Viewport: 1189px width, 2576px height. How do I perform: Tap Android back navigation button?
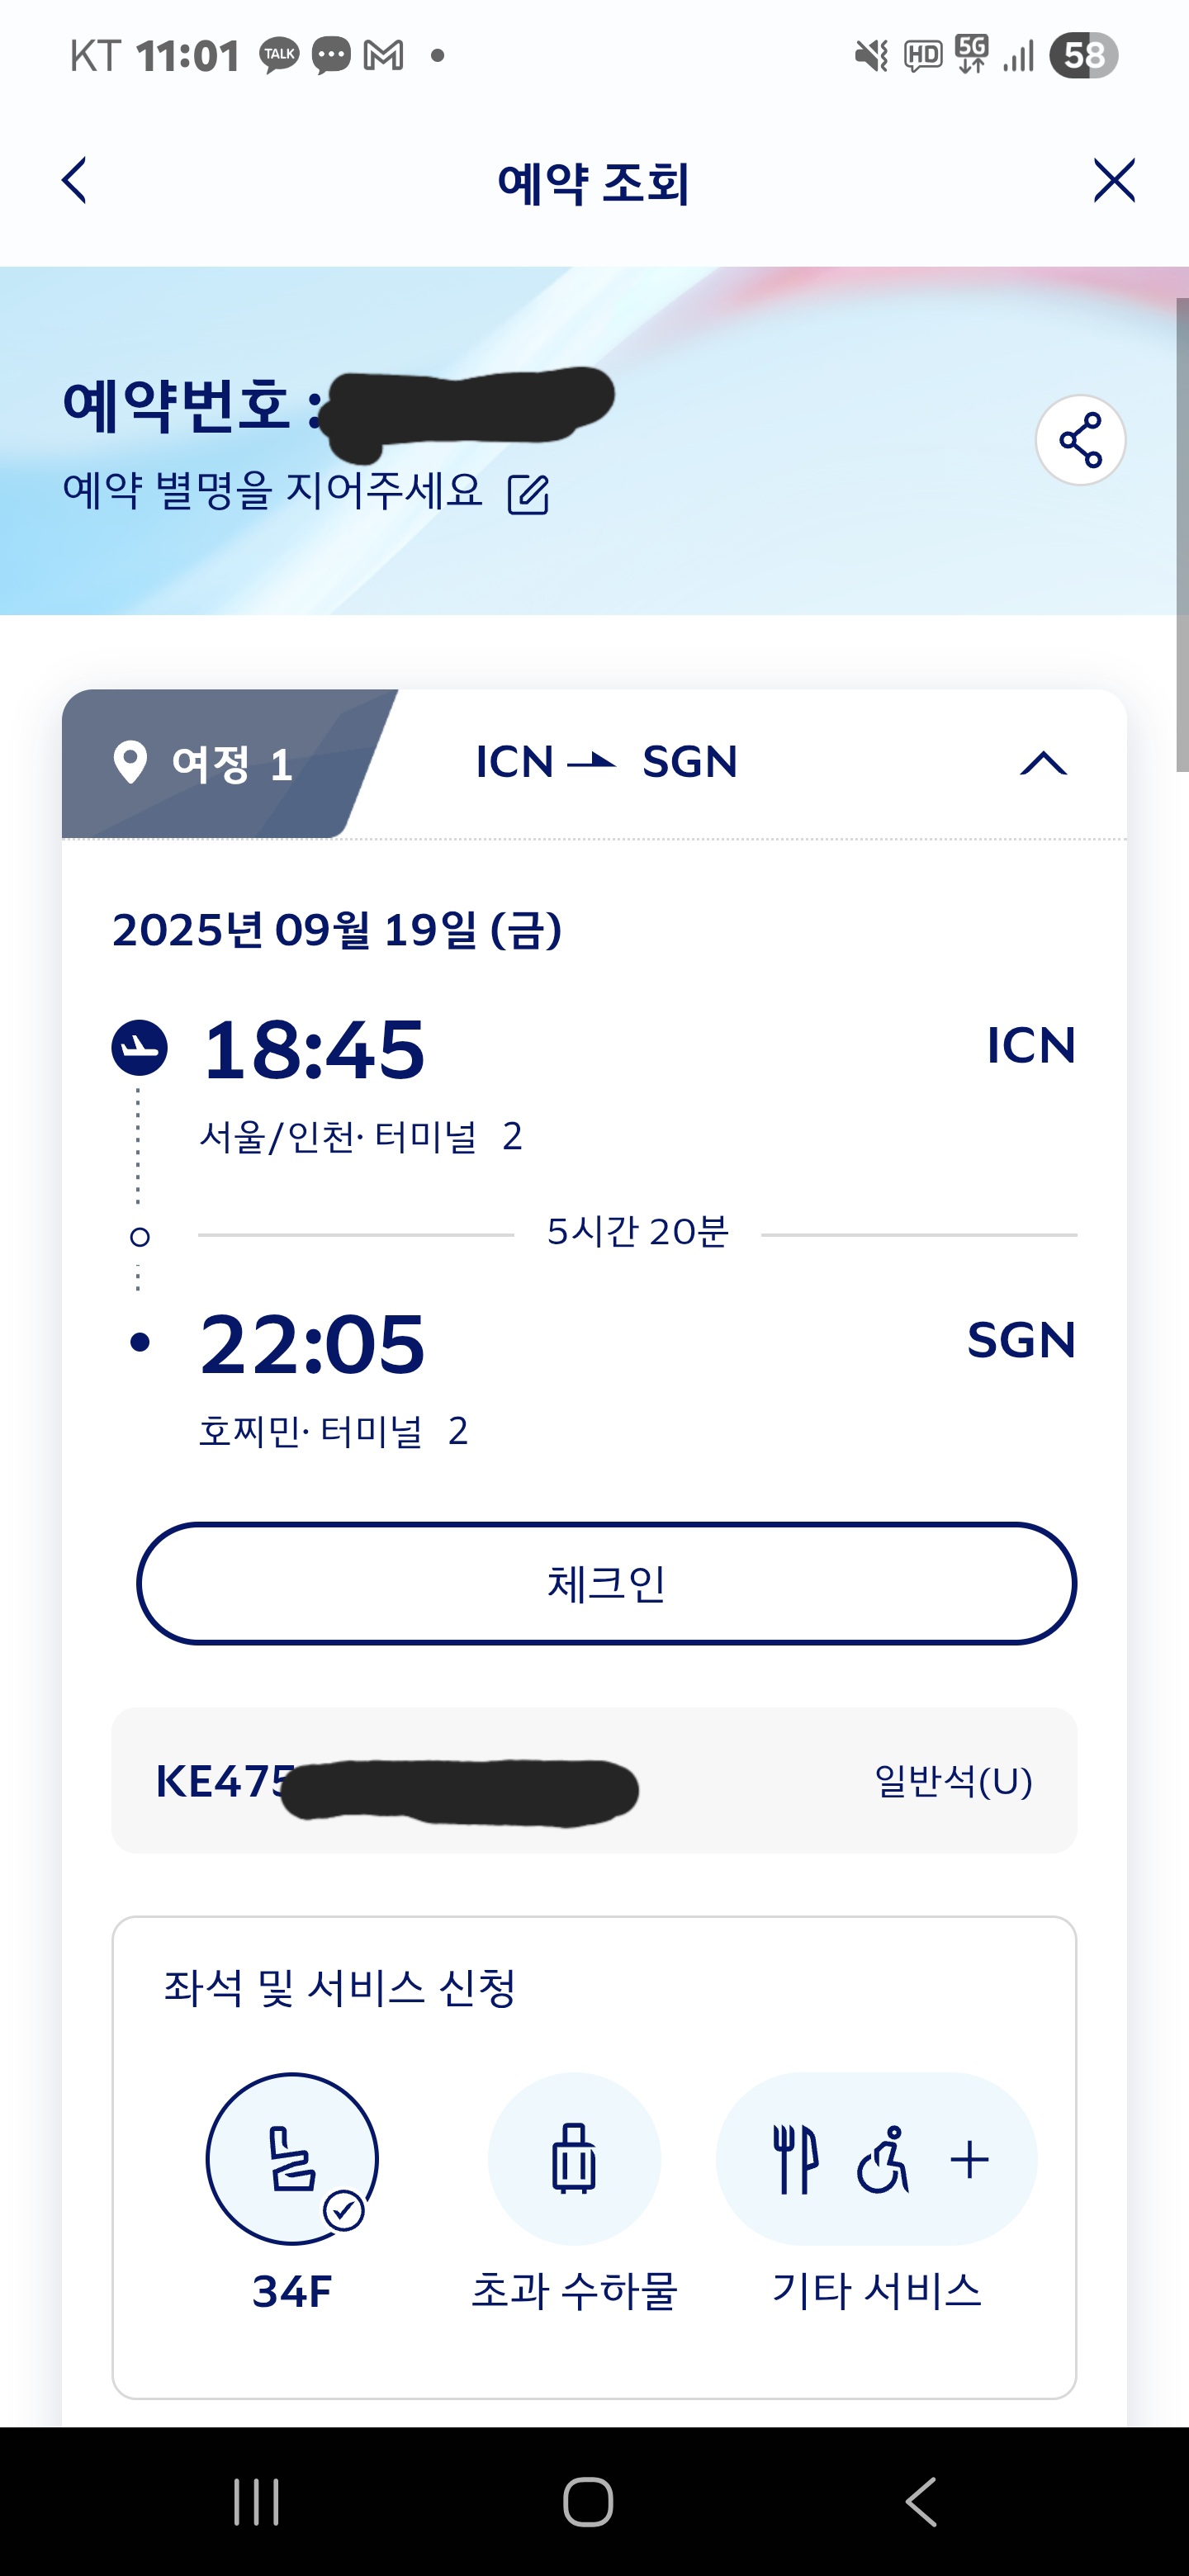point(921,2502)
